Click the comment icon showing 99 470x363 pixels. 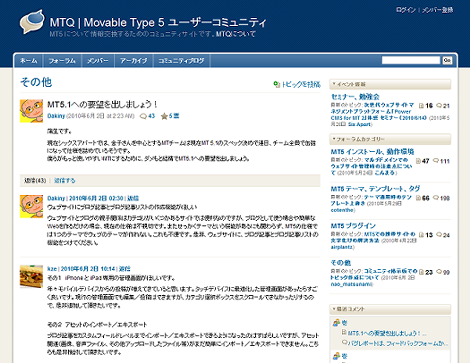439,272
